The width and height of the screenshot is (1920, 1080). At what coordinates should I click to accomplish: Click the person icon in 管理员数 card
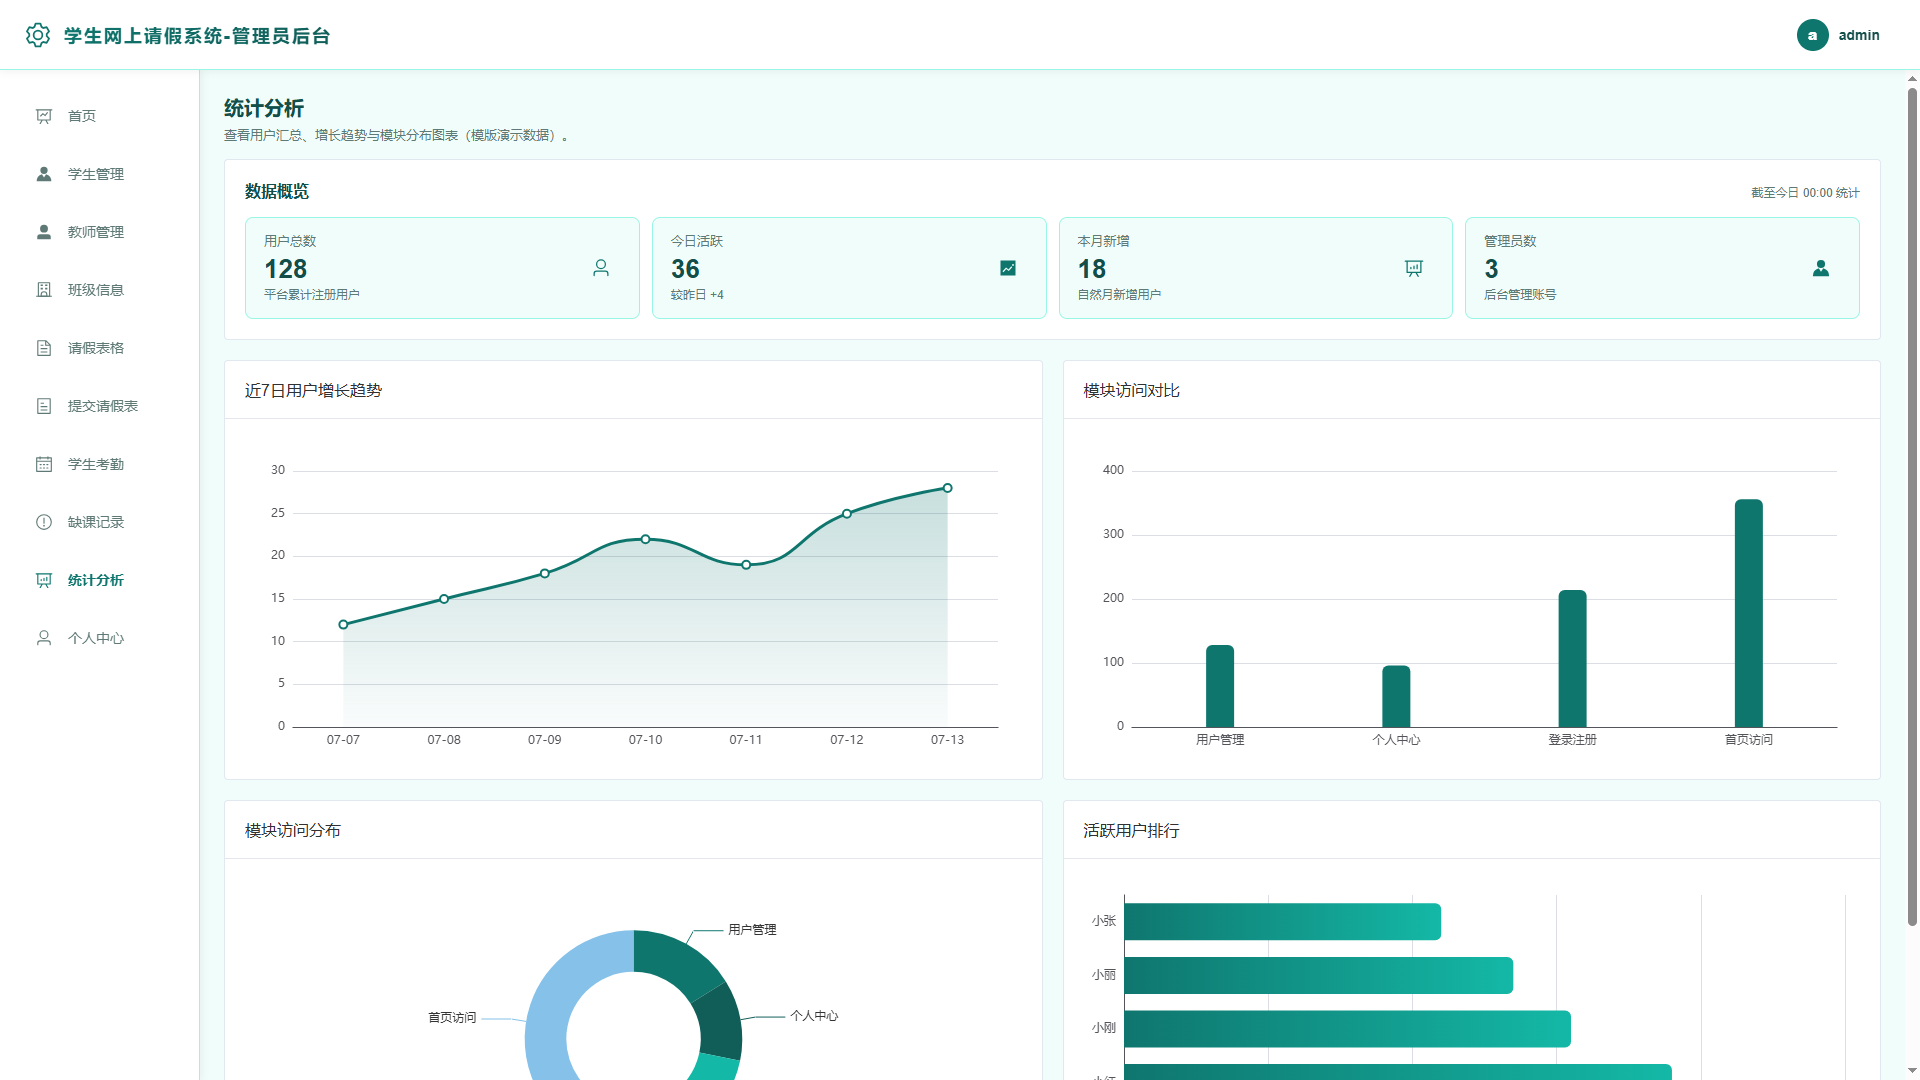[1821, 268]
